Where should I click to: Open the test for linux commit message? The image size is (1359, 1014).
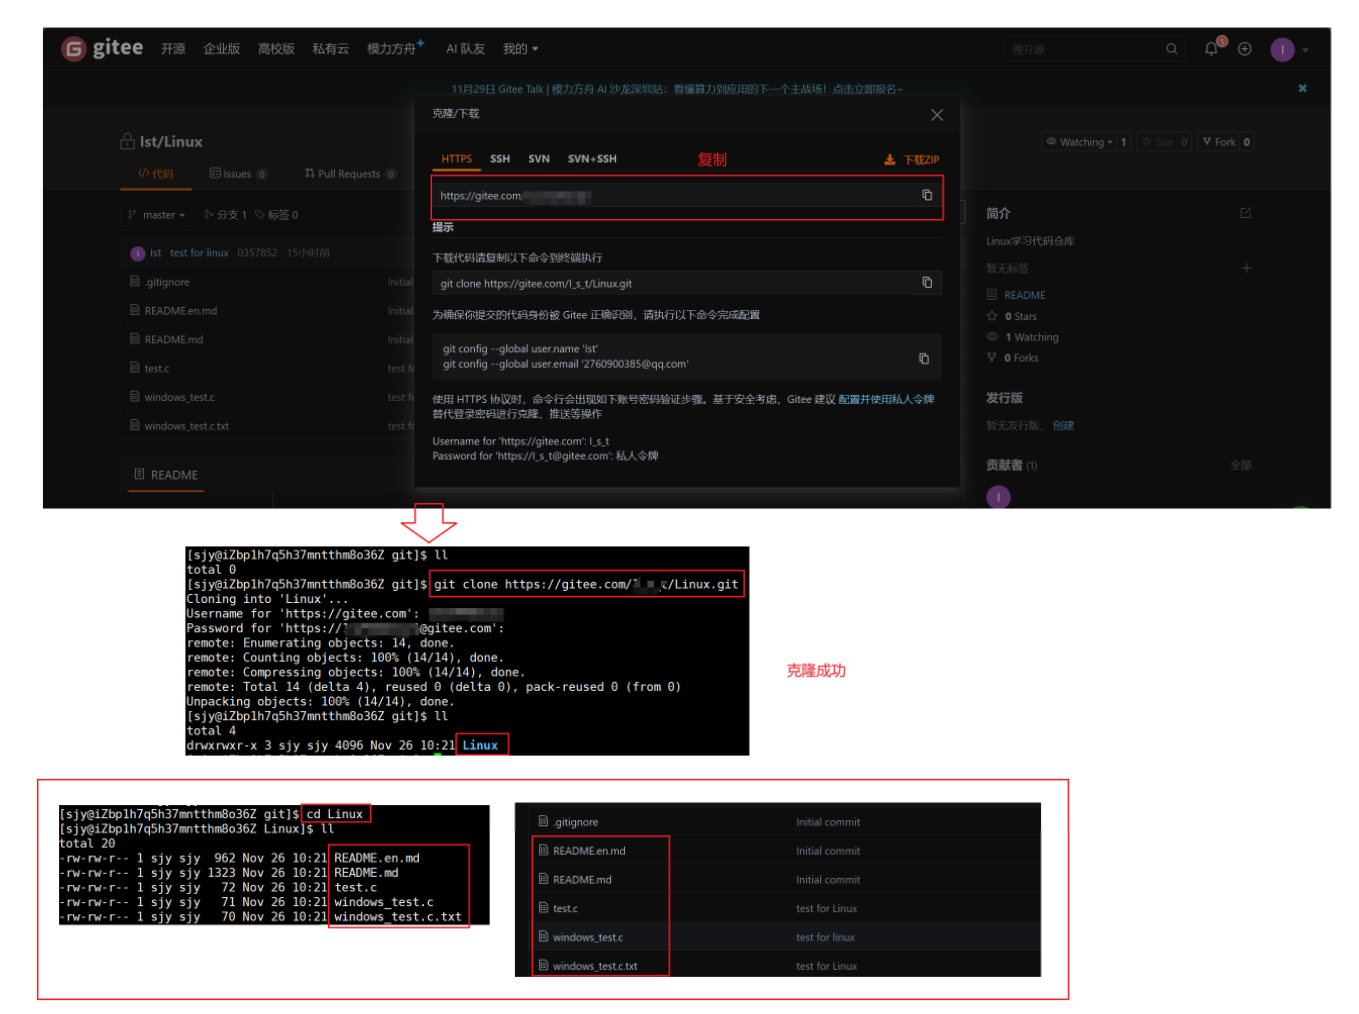pyautogui.click(x=199, y=253)
